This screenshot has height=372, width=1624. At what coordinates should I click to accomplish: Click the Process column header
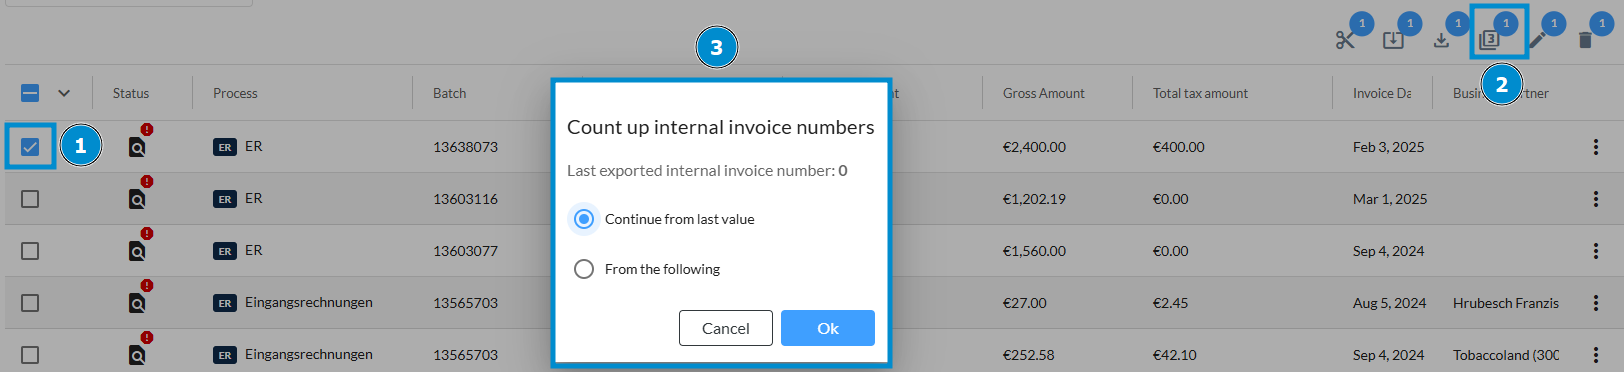tap(235, 93)
